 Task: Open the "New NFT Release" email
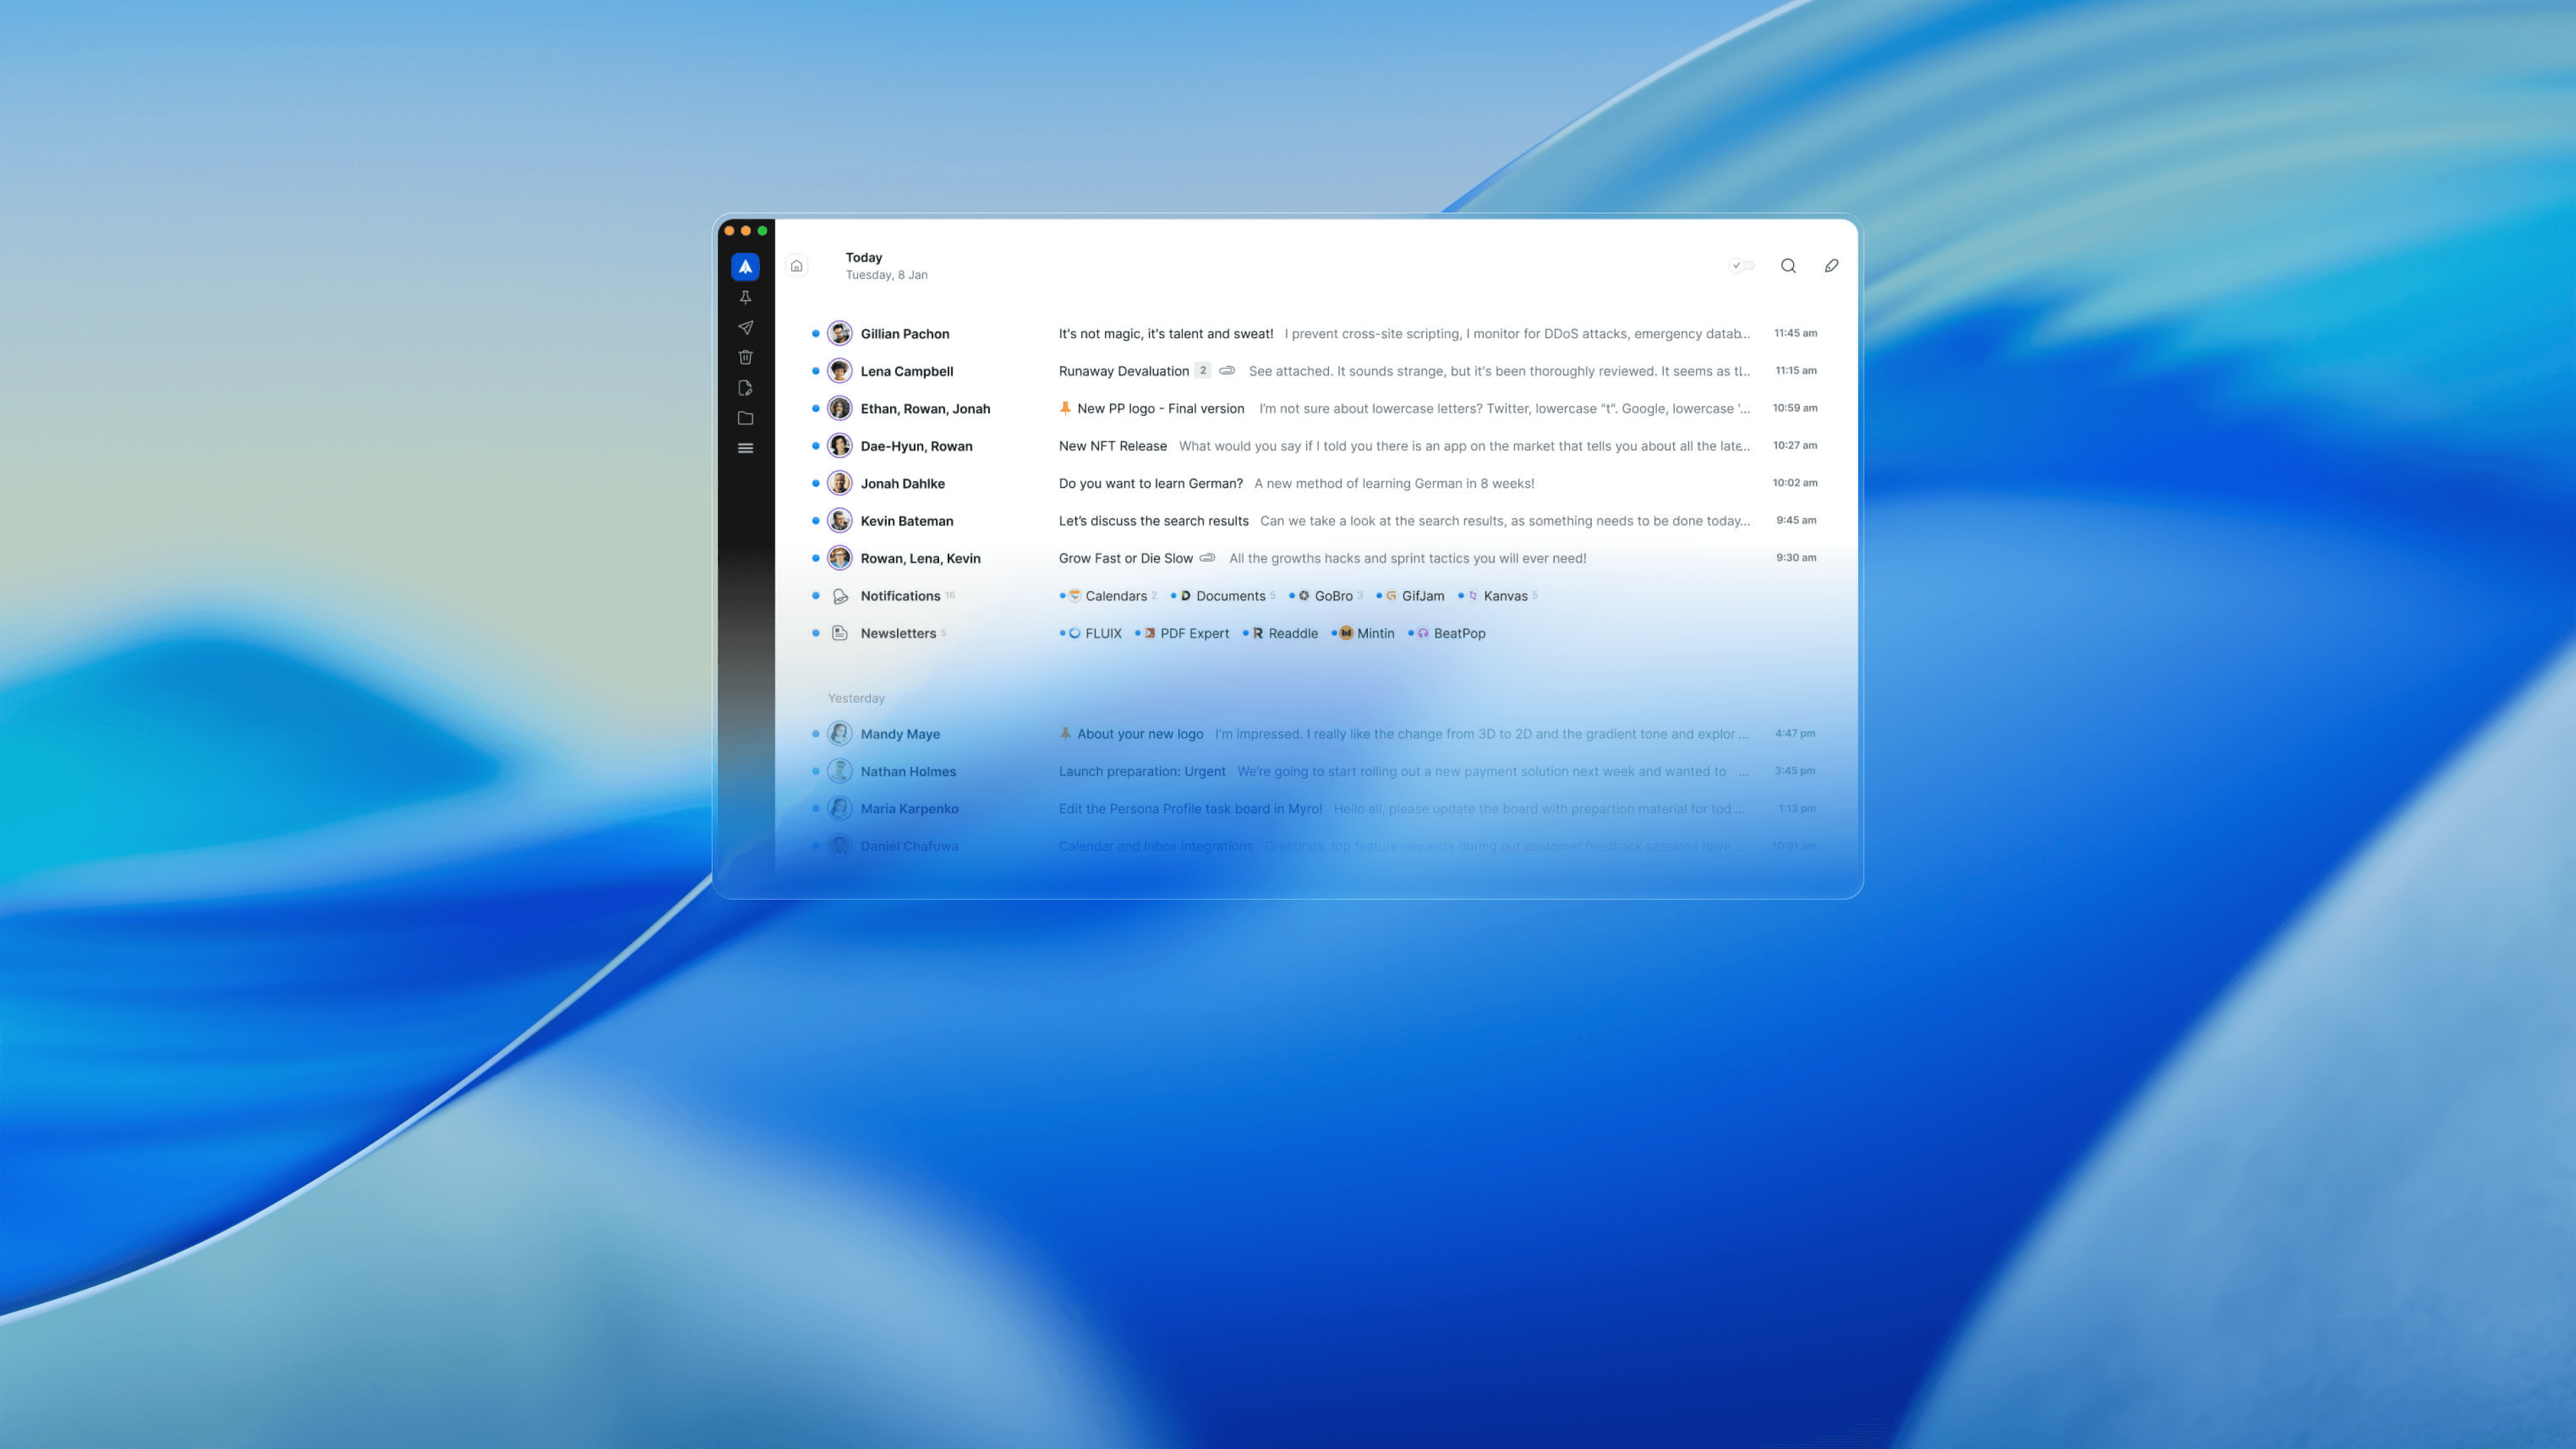click(x=1113, y=446)
